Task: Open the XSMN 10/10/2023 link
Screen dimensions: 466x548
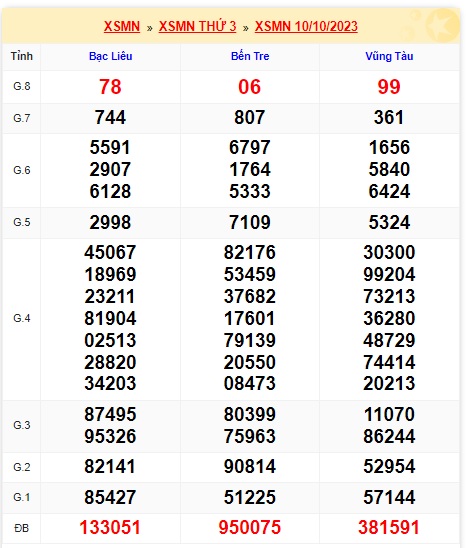Action: [306, 27]
